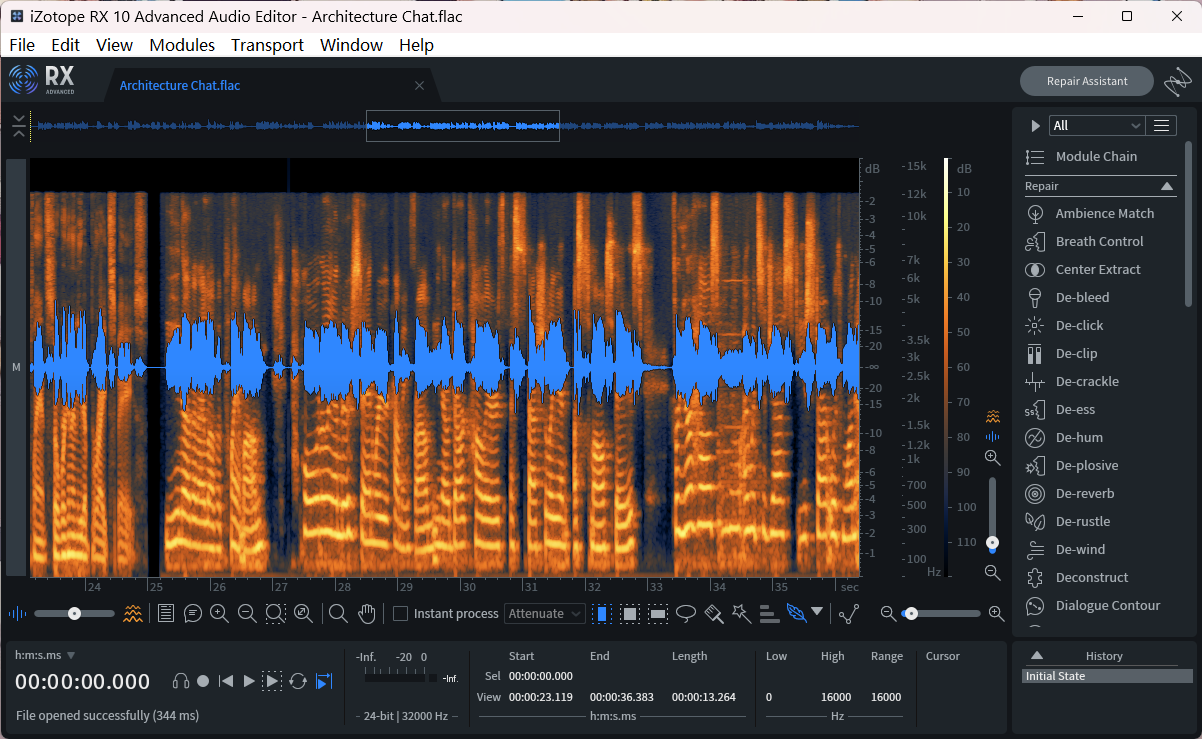Select the Lasso selection tool
This screenshot has width=1202, height=739.
click(686, 613)
